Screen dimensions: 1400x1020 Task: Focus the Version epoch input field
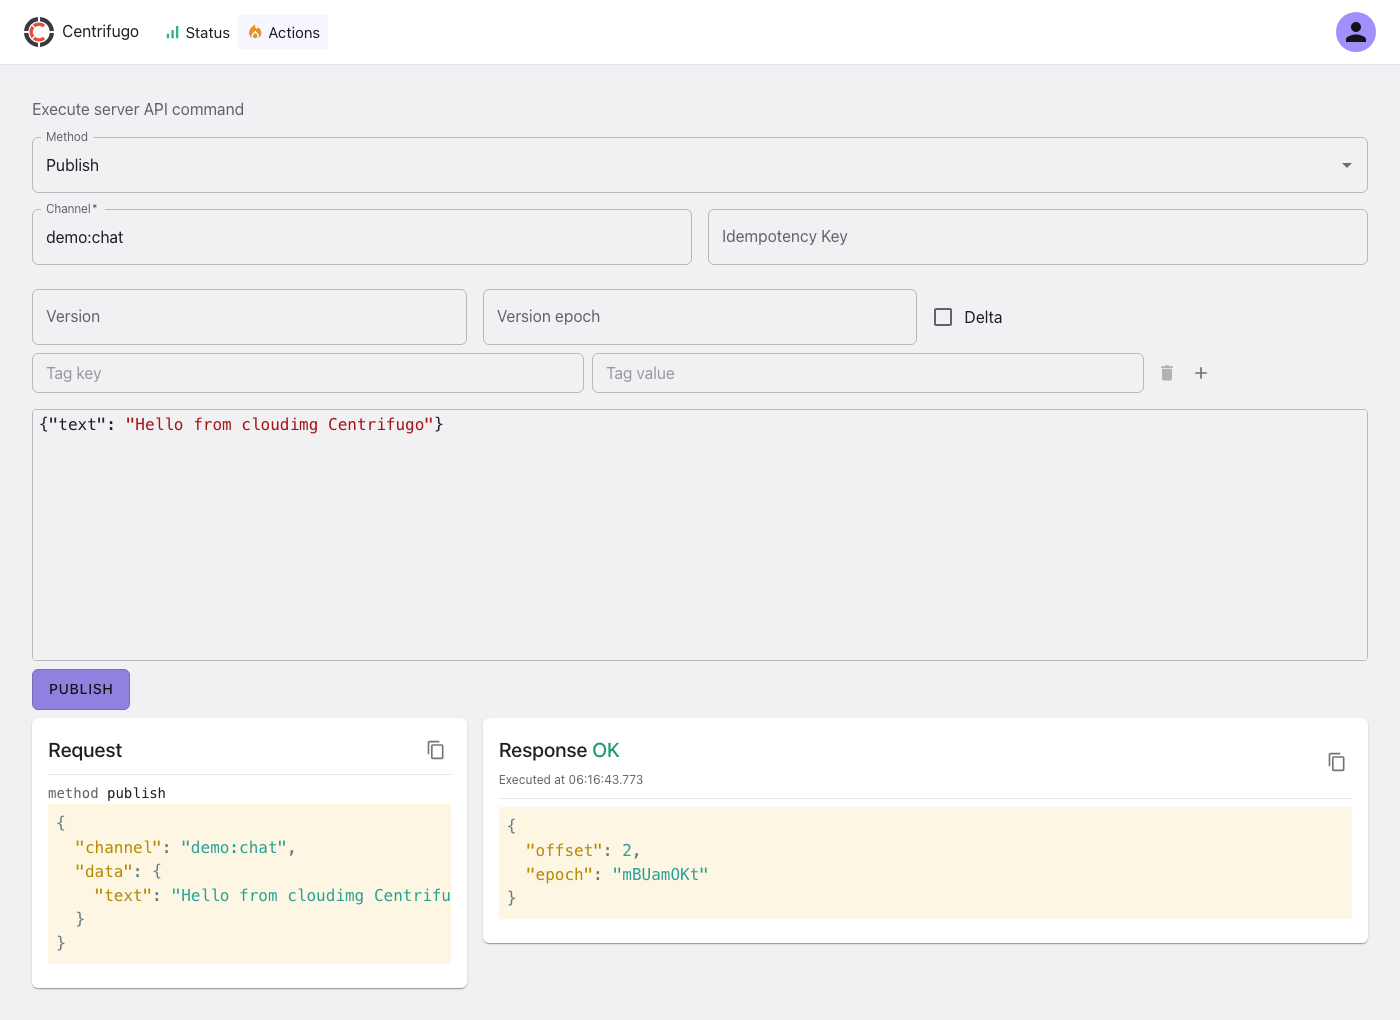700,317
